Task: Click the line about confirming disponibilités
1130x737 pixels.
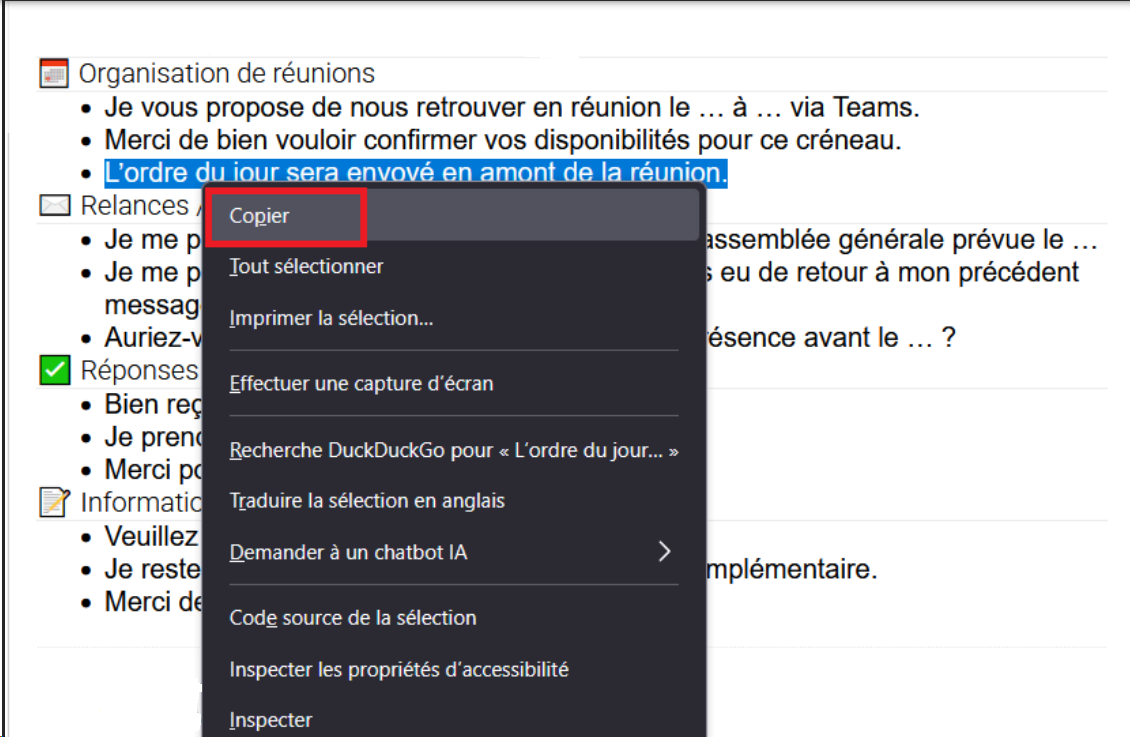Action: click(503, 139)
